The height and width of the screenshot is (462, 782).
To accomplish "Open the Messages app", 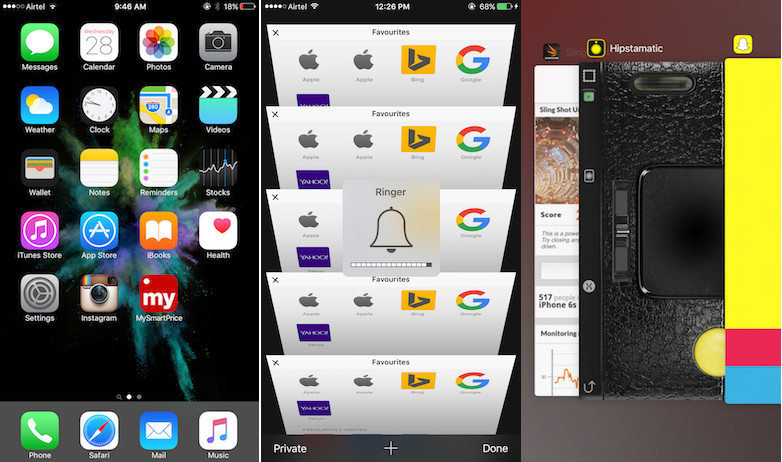I will coord(39,42).
